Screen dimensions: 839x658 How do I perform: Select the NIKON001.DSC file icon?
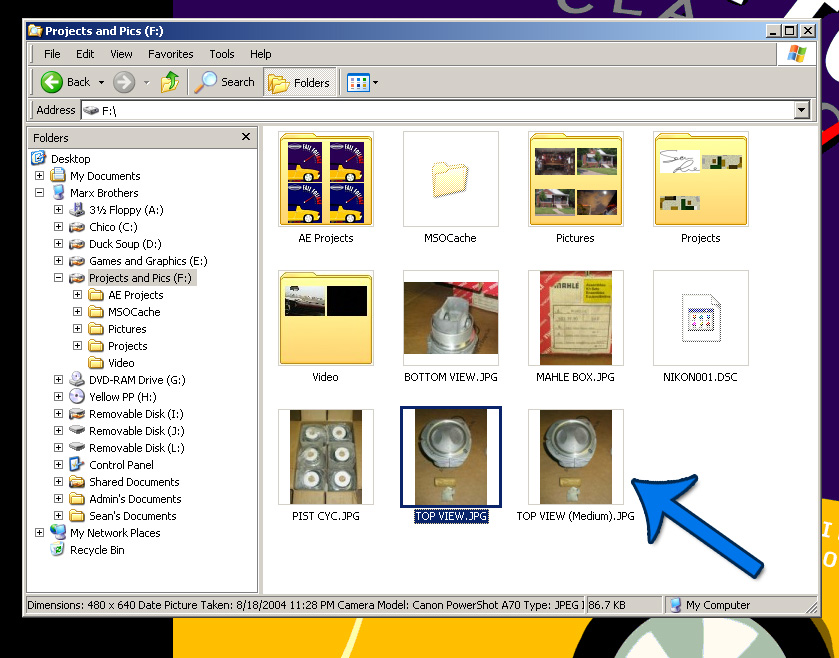(x=701, y=318)
